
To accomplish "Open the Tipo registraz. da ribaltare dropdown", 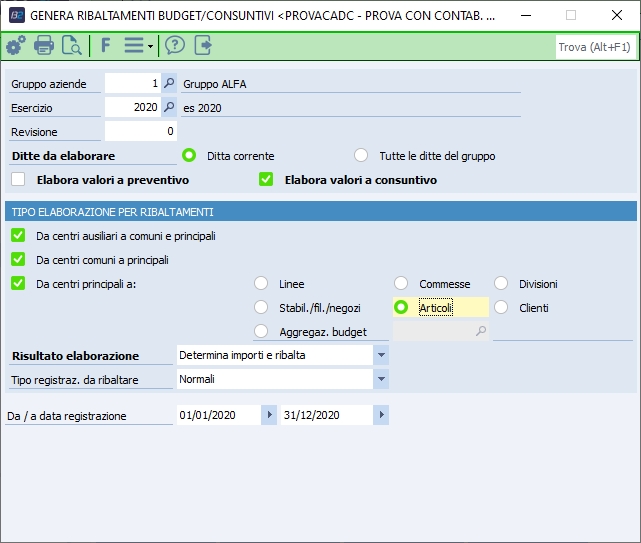I will tap(381, 379).
